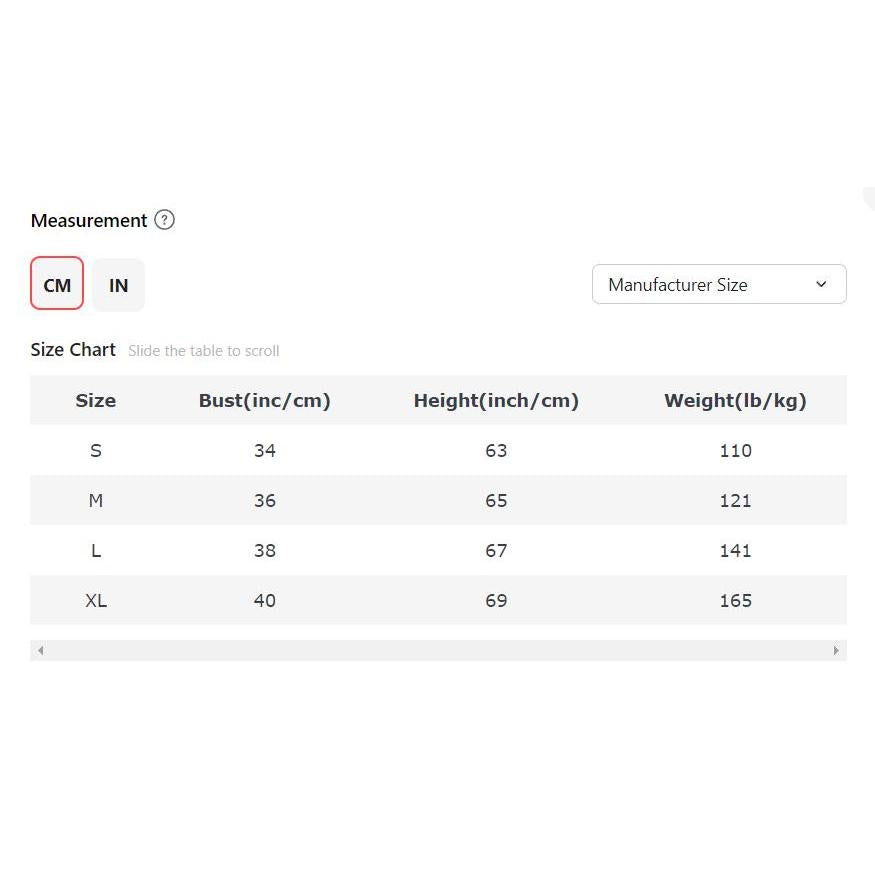The height and width of the screenshot is (875, 875).
Task: Click the bust value 40 in XL row
Action: pos(265,600)
